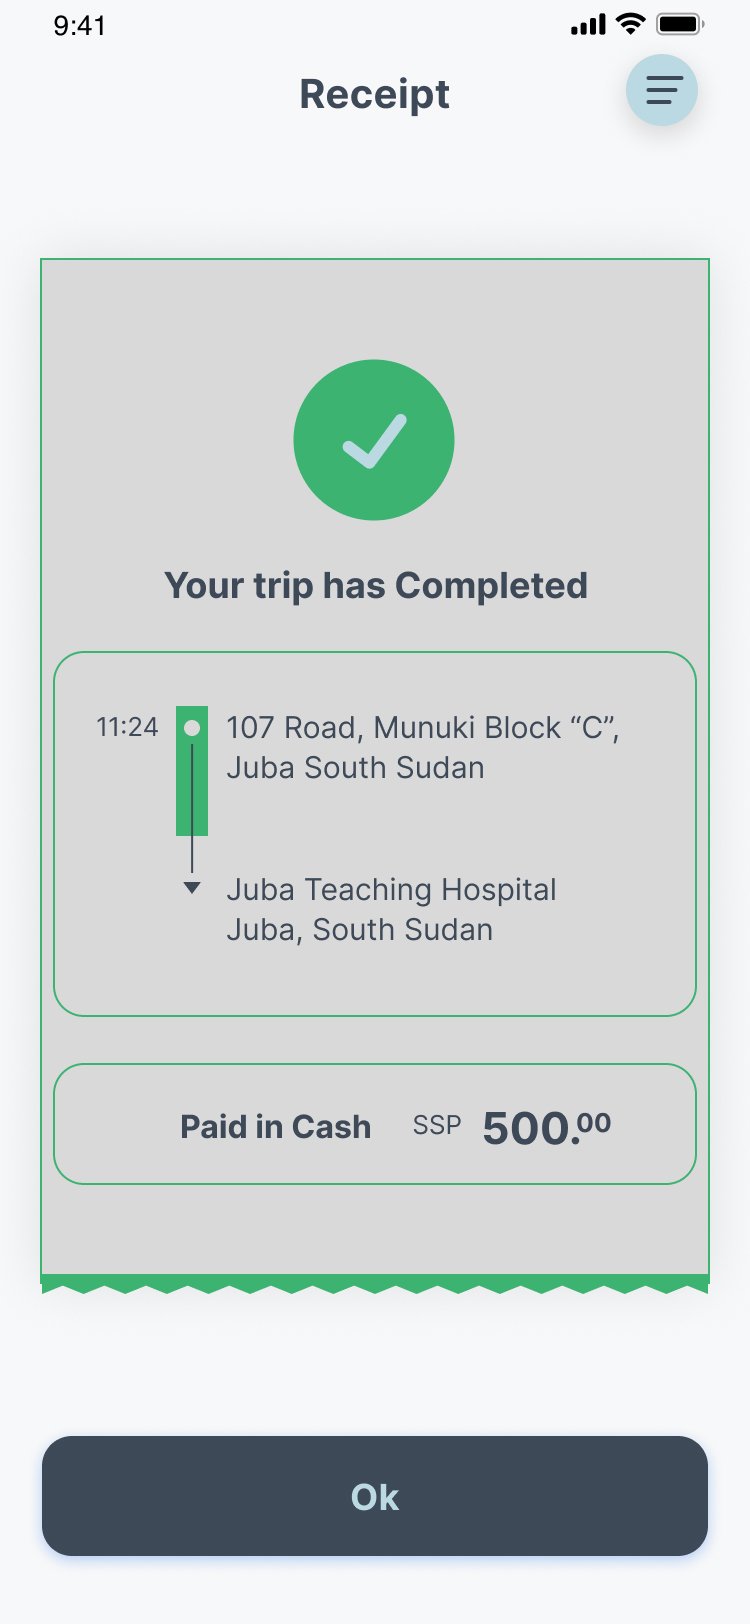
Task: Click the pickup origin dot marker
Action: pyautogui.click(x=192, y=728)
